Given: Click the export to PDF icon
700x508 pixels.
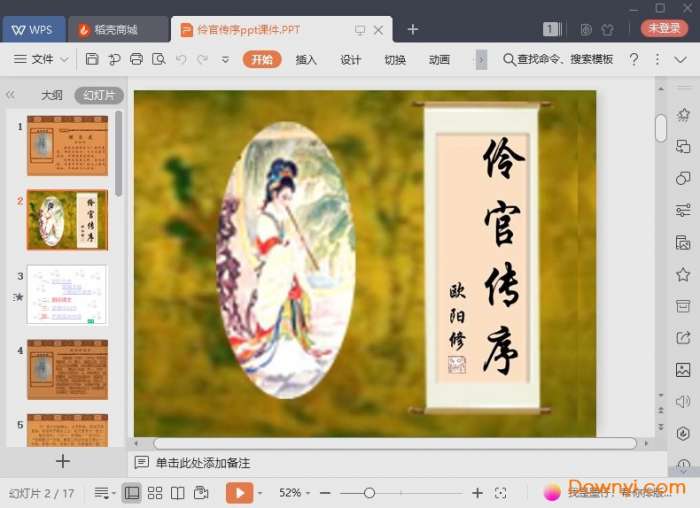Looking at the screenshot, I should [114, 59].
